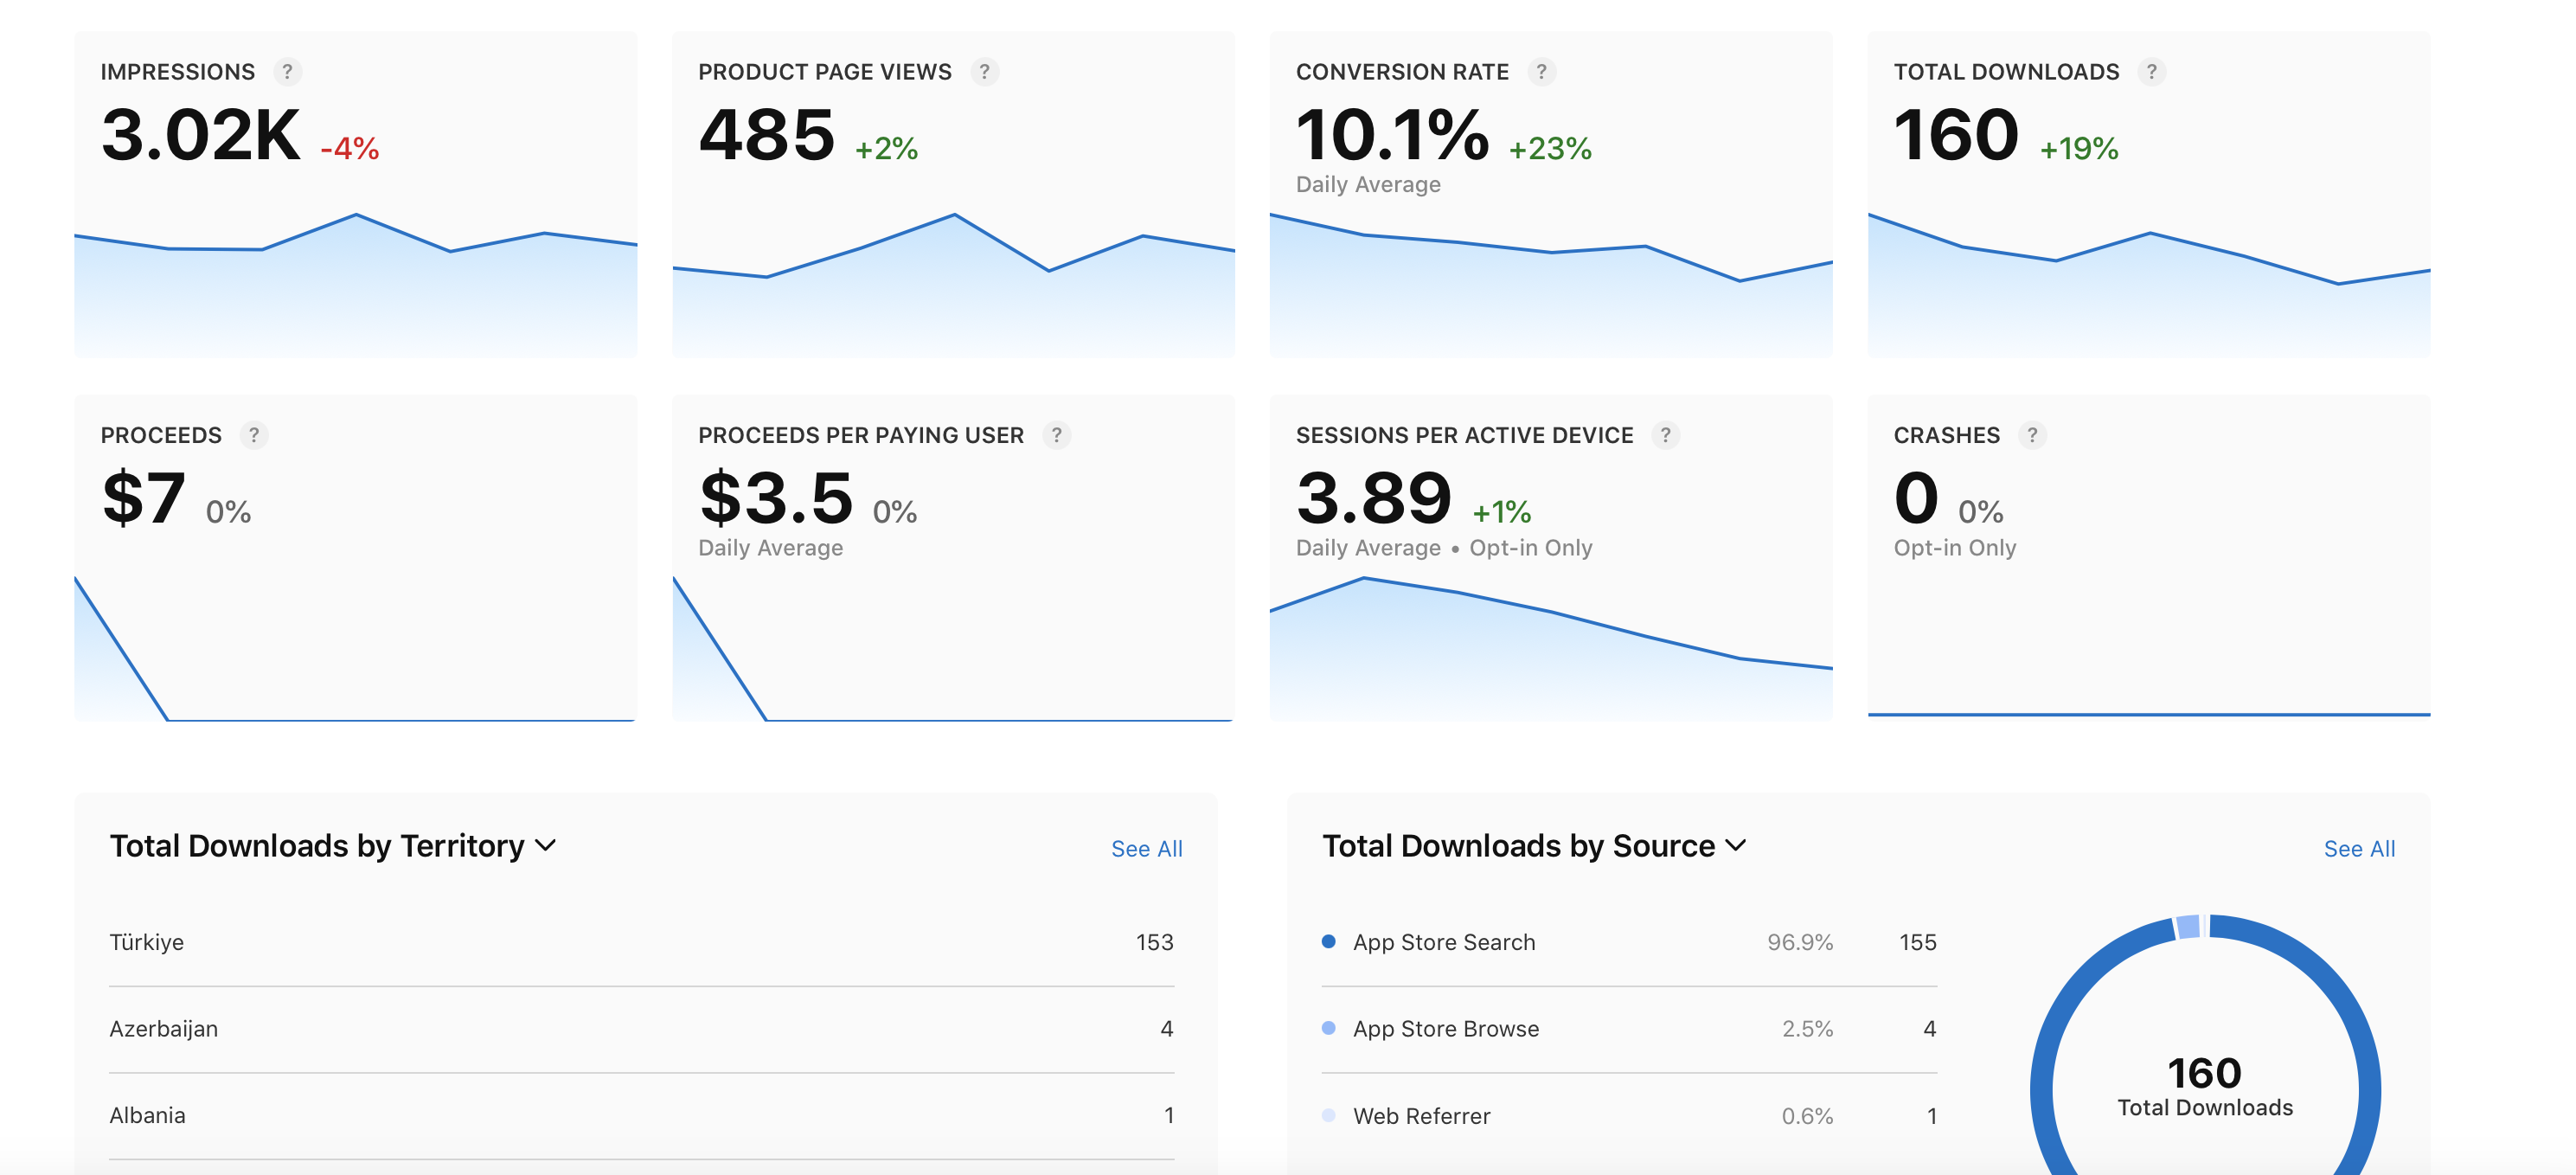Click the help icon beside Sessions Per Active Device

pyautogui.click(x=1665, y=435)
